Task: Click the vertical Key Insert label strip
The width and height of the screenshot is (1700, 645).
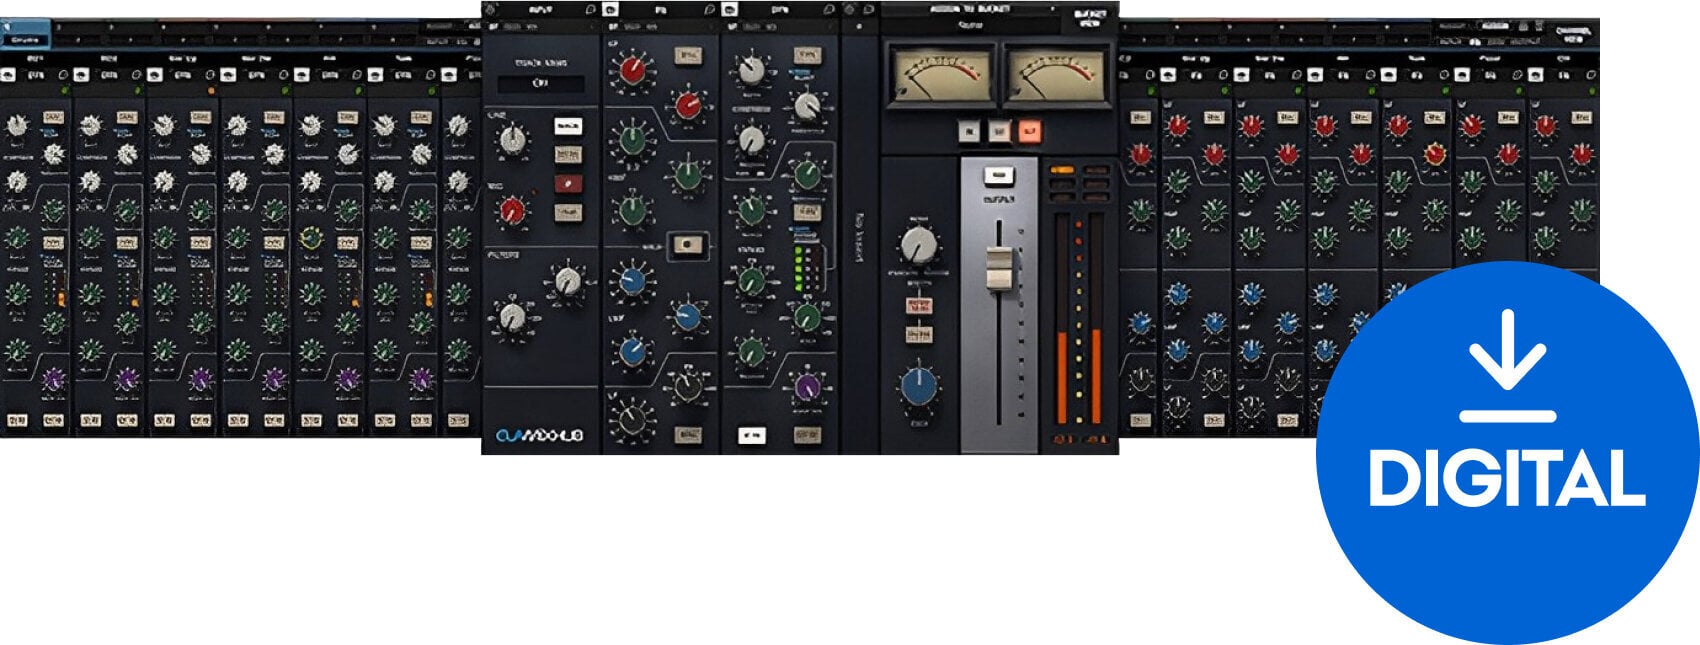Action: (x=859, y=238)
